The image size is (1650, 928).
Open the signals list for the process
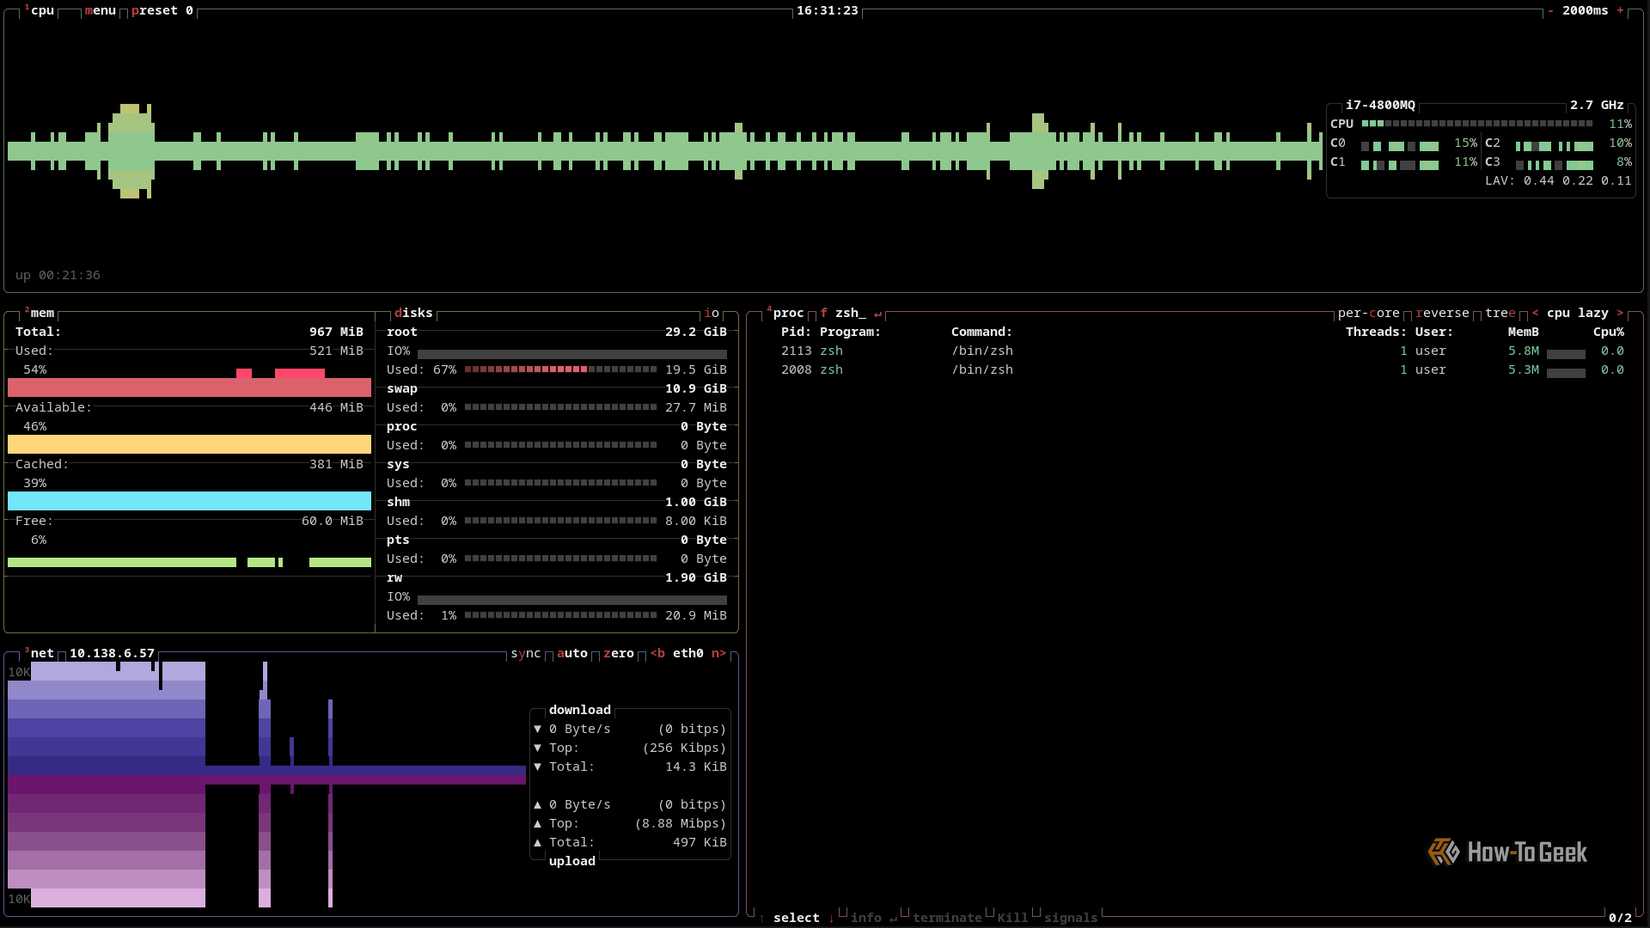tap(1069, 917)
